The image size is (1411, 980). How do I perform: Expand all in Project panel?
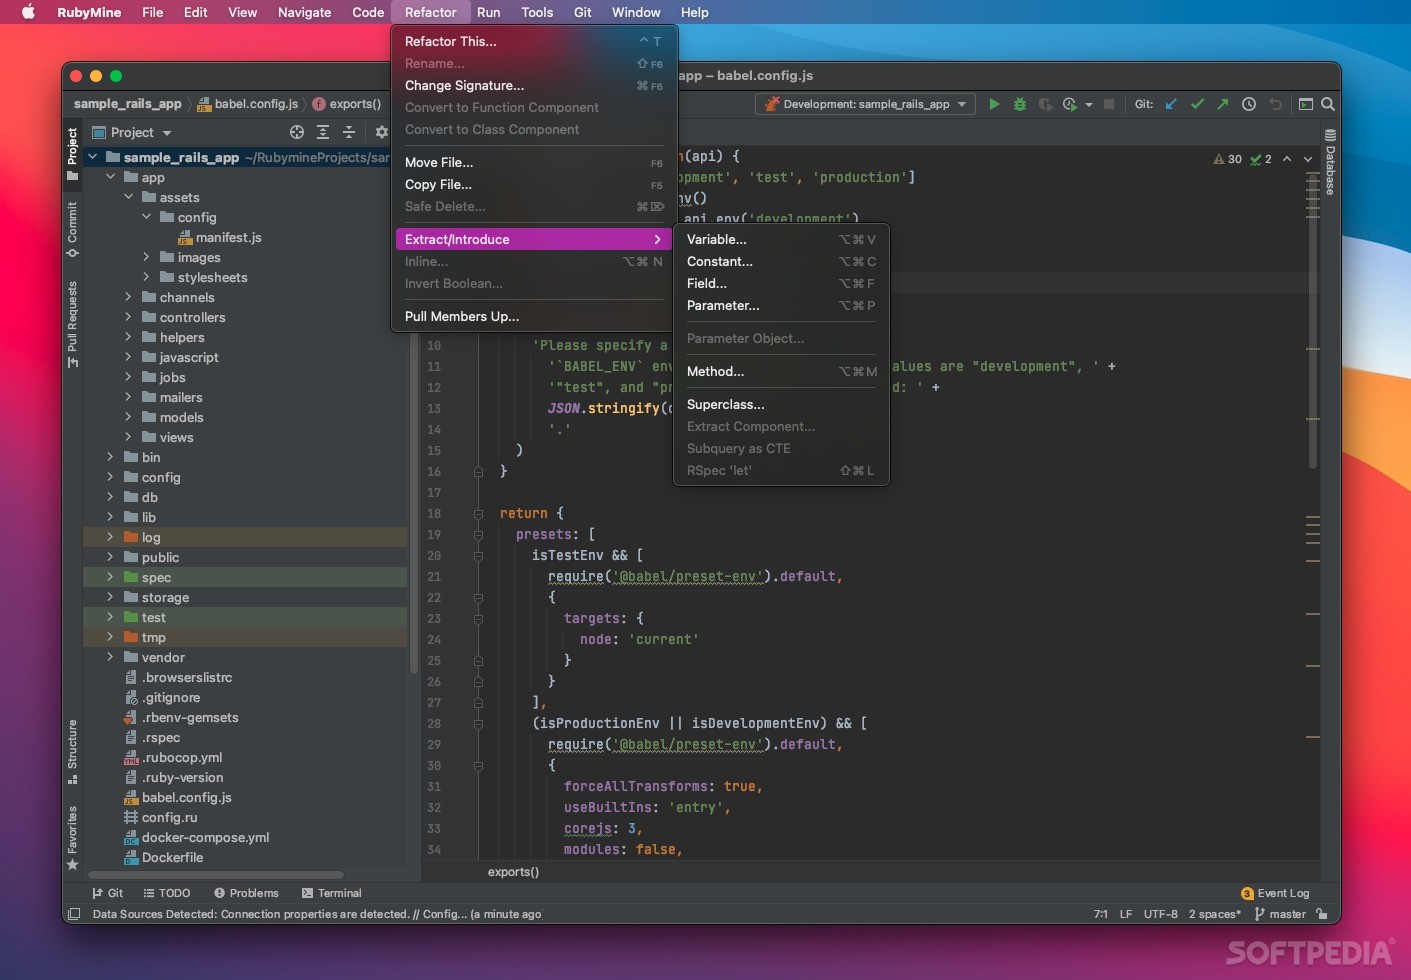(x=323, y=132)
